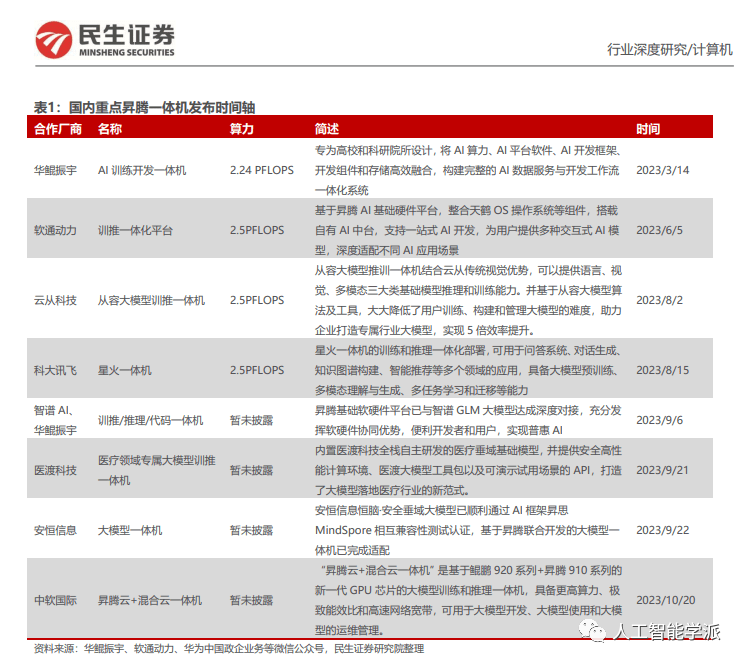Image resolution: width=744 pixels, height=664 pixels.
Task: Select the date 2023/9/6
Action: (x=660, y=420)
